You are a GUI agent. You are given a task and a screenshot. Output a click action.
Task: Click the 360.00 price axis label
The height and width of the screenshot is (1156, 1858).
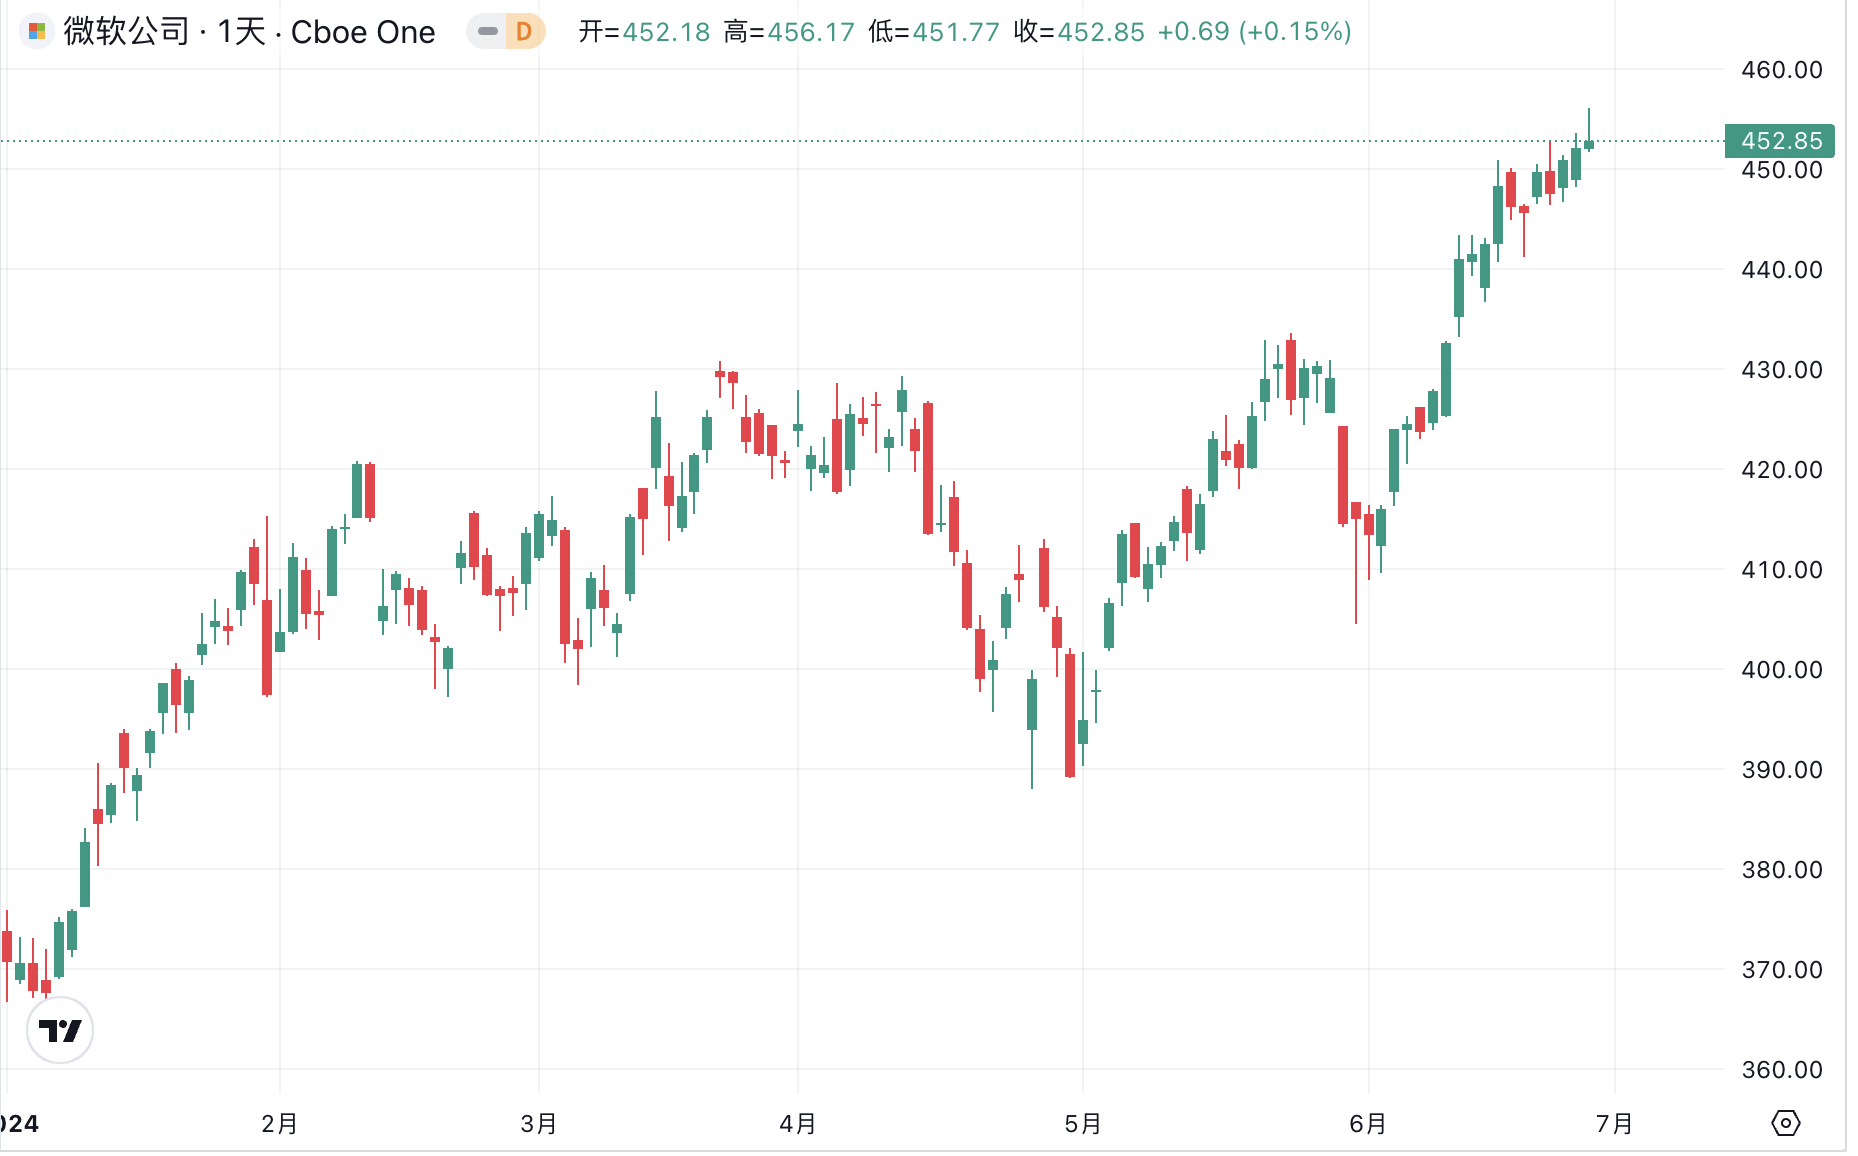click(x=1782, y=1070)
